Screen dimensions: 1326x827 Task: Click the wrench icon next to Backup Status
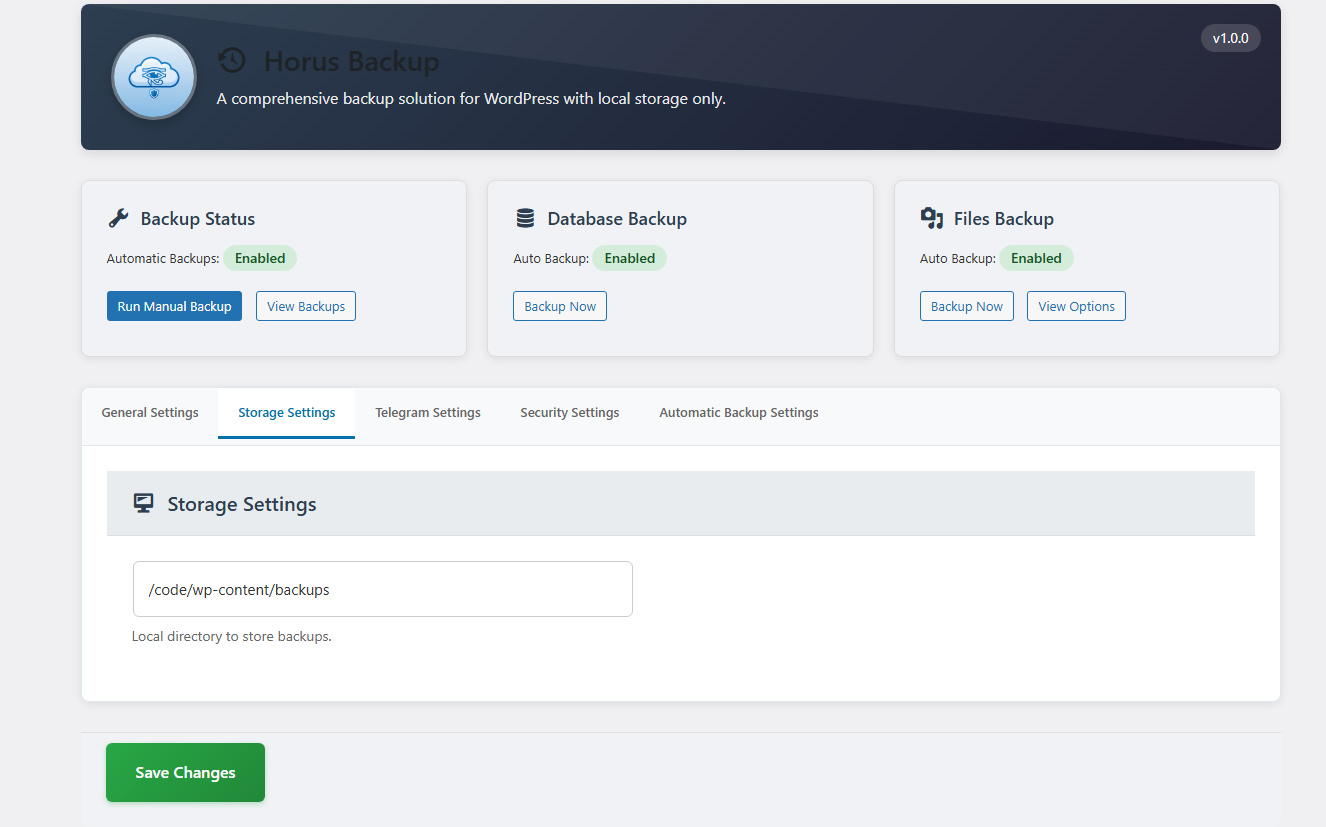pos(118,218)
